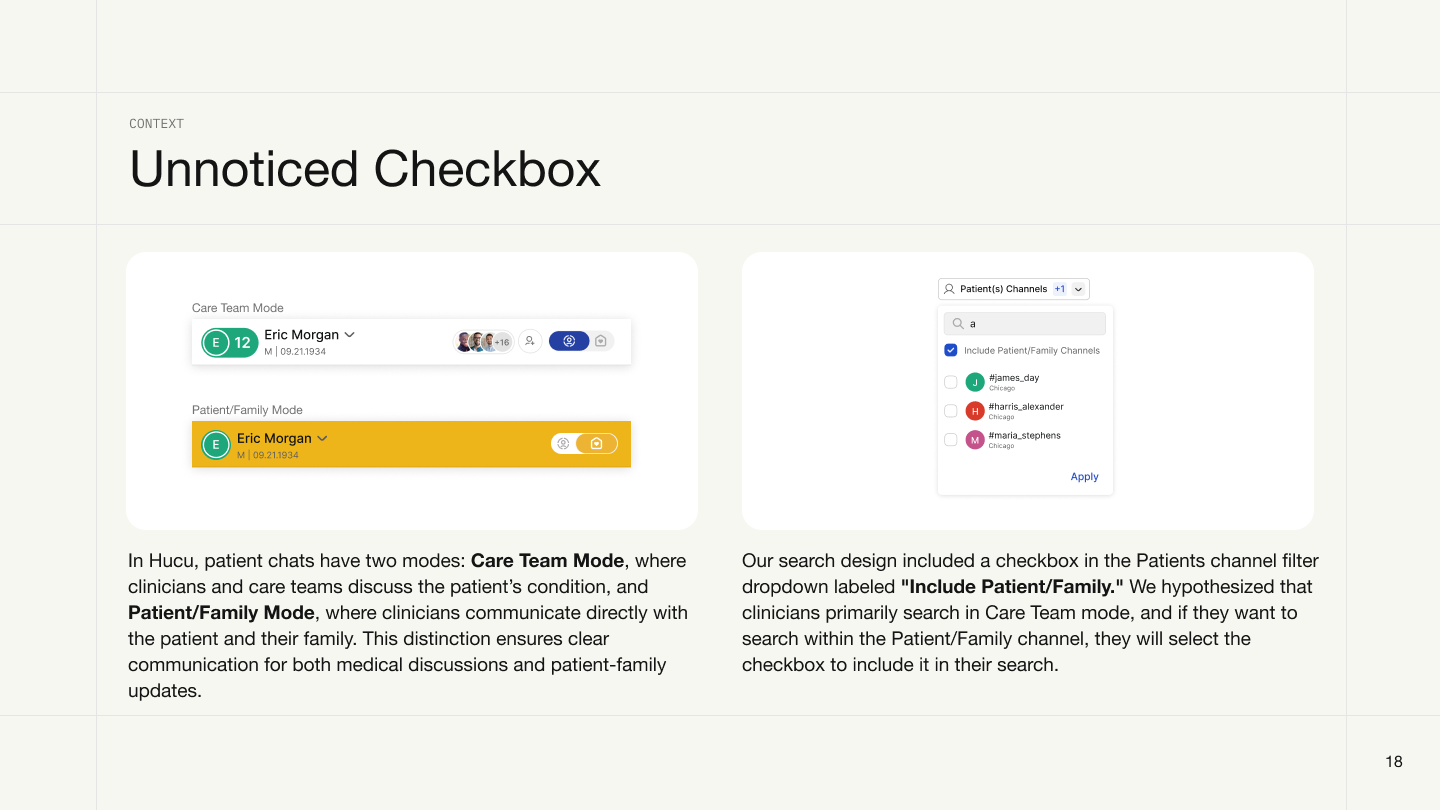
Task: Click Apply in the channel filter
Action: click(1084, 477)
